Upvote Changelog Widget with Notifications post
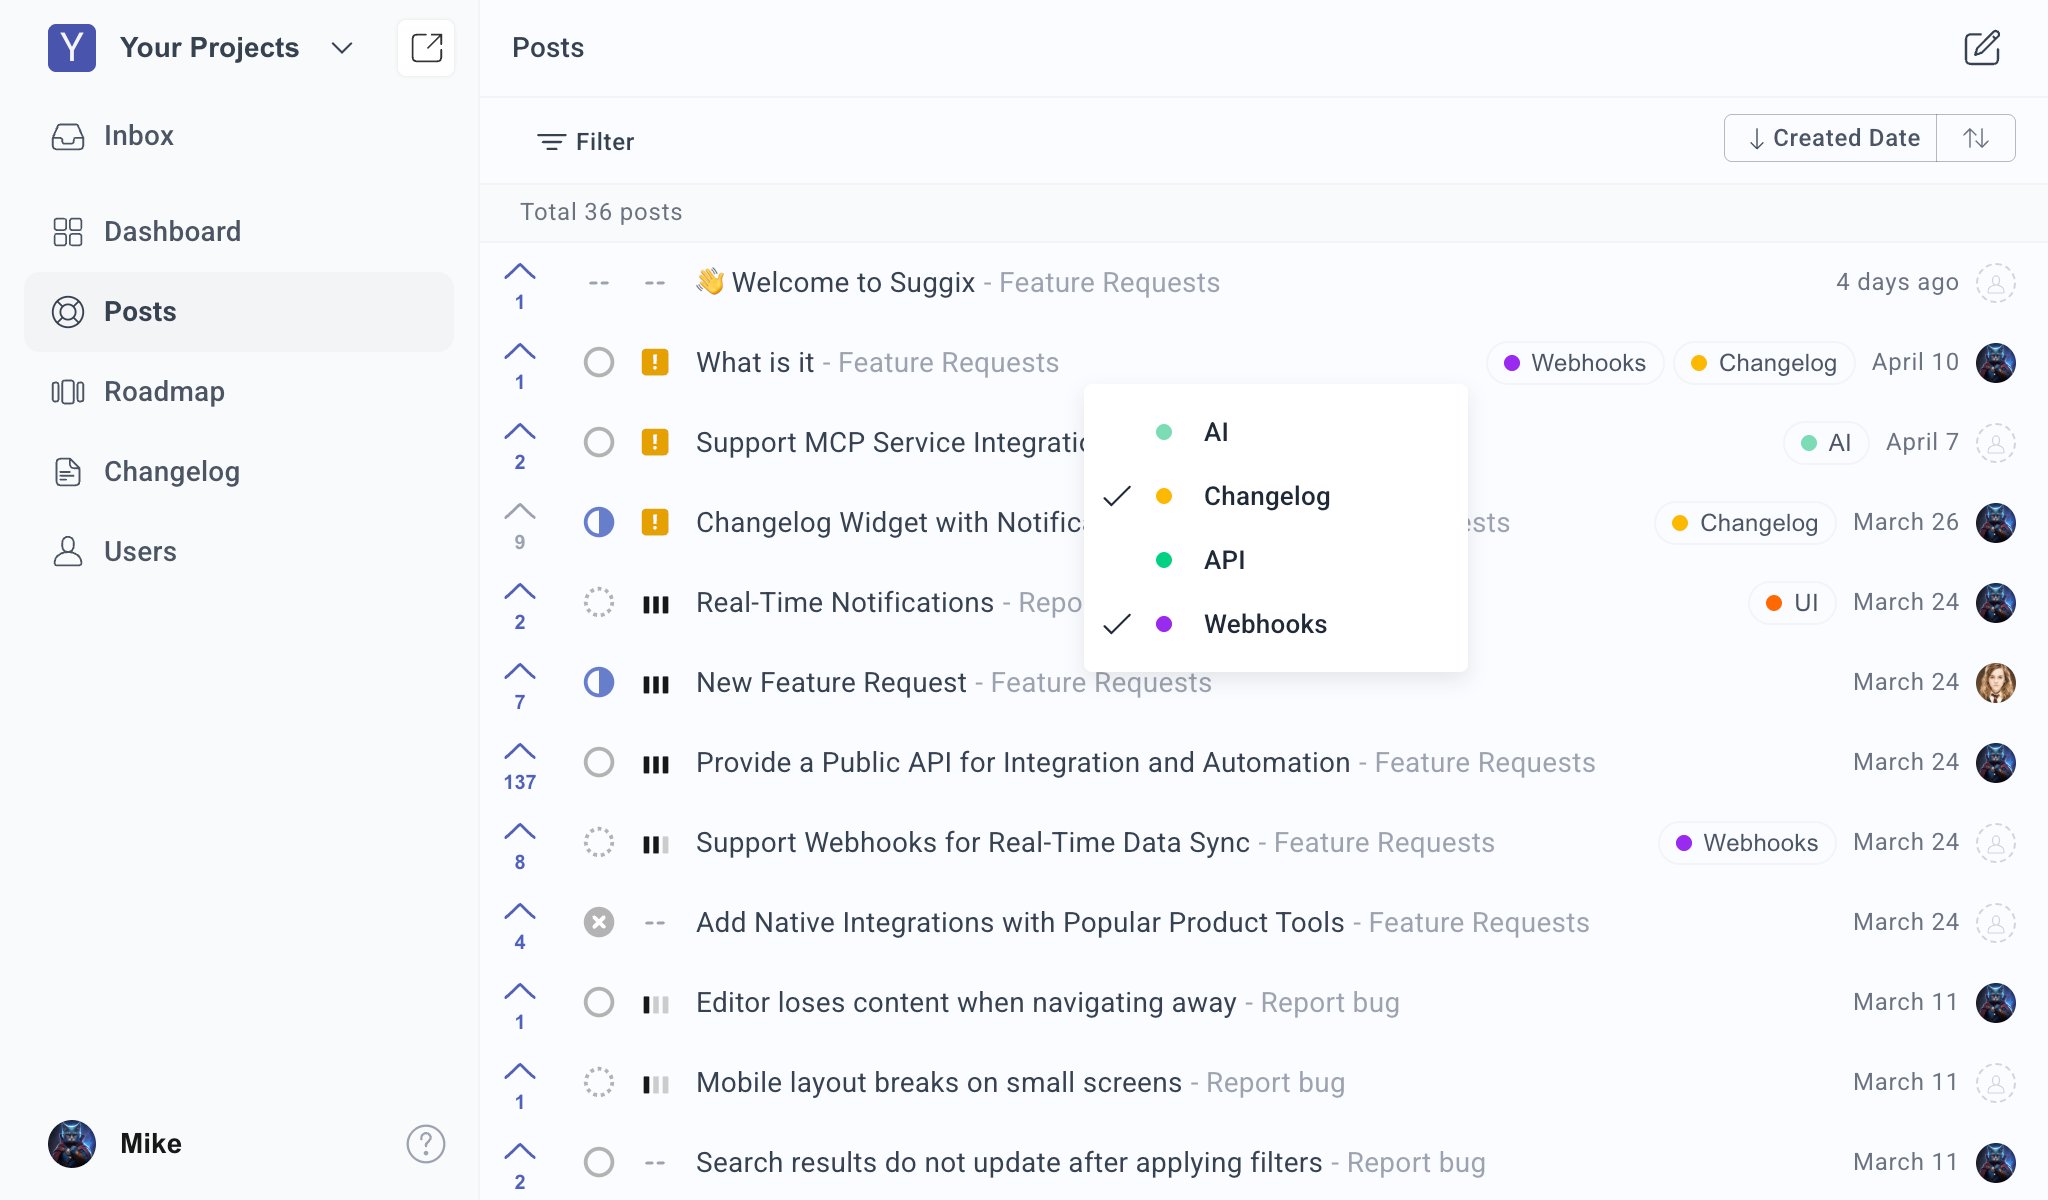The width and height of the screenshot is (2048, 1200). point(520,525)
